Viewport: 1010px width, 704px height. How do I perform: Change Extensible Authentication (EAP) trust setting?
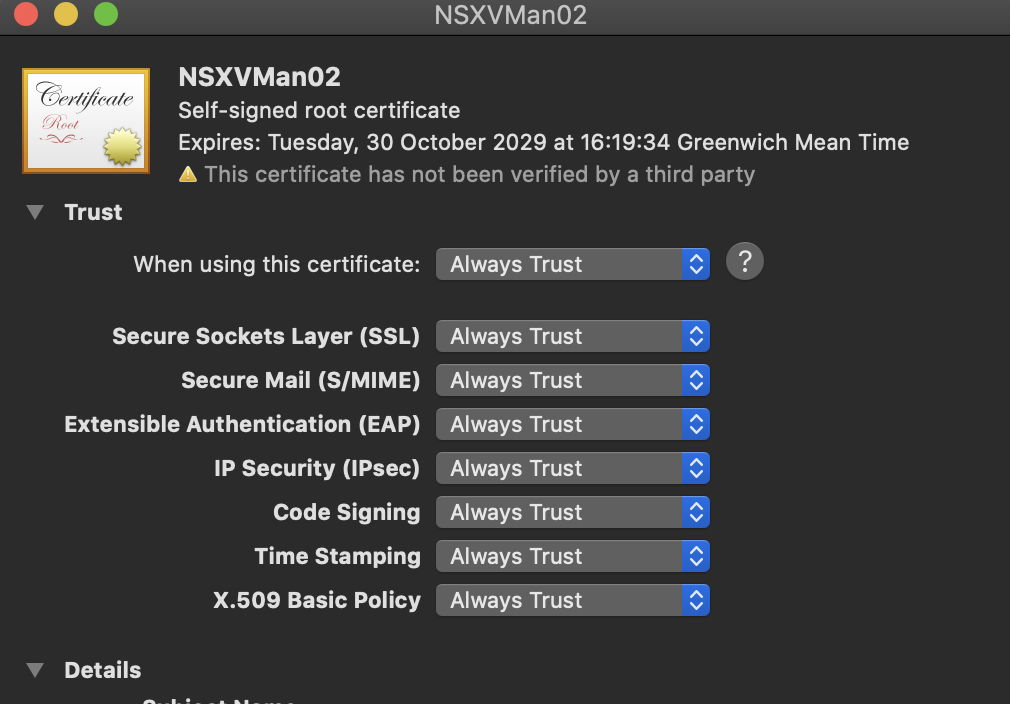point(573,424)
